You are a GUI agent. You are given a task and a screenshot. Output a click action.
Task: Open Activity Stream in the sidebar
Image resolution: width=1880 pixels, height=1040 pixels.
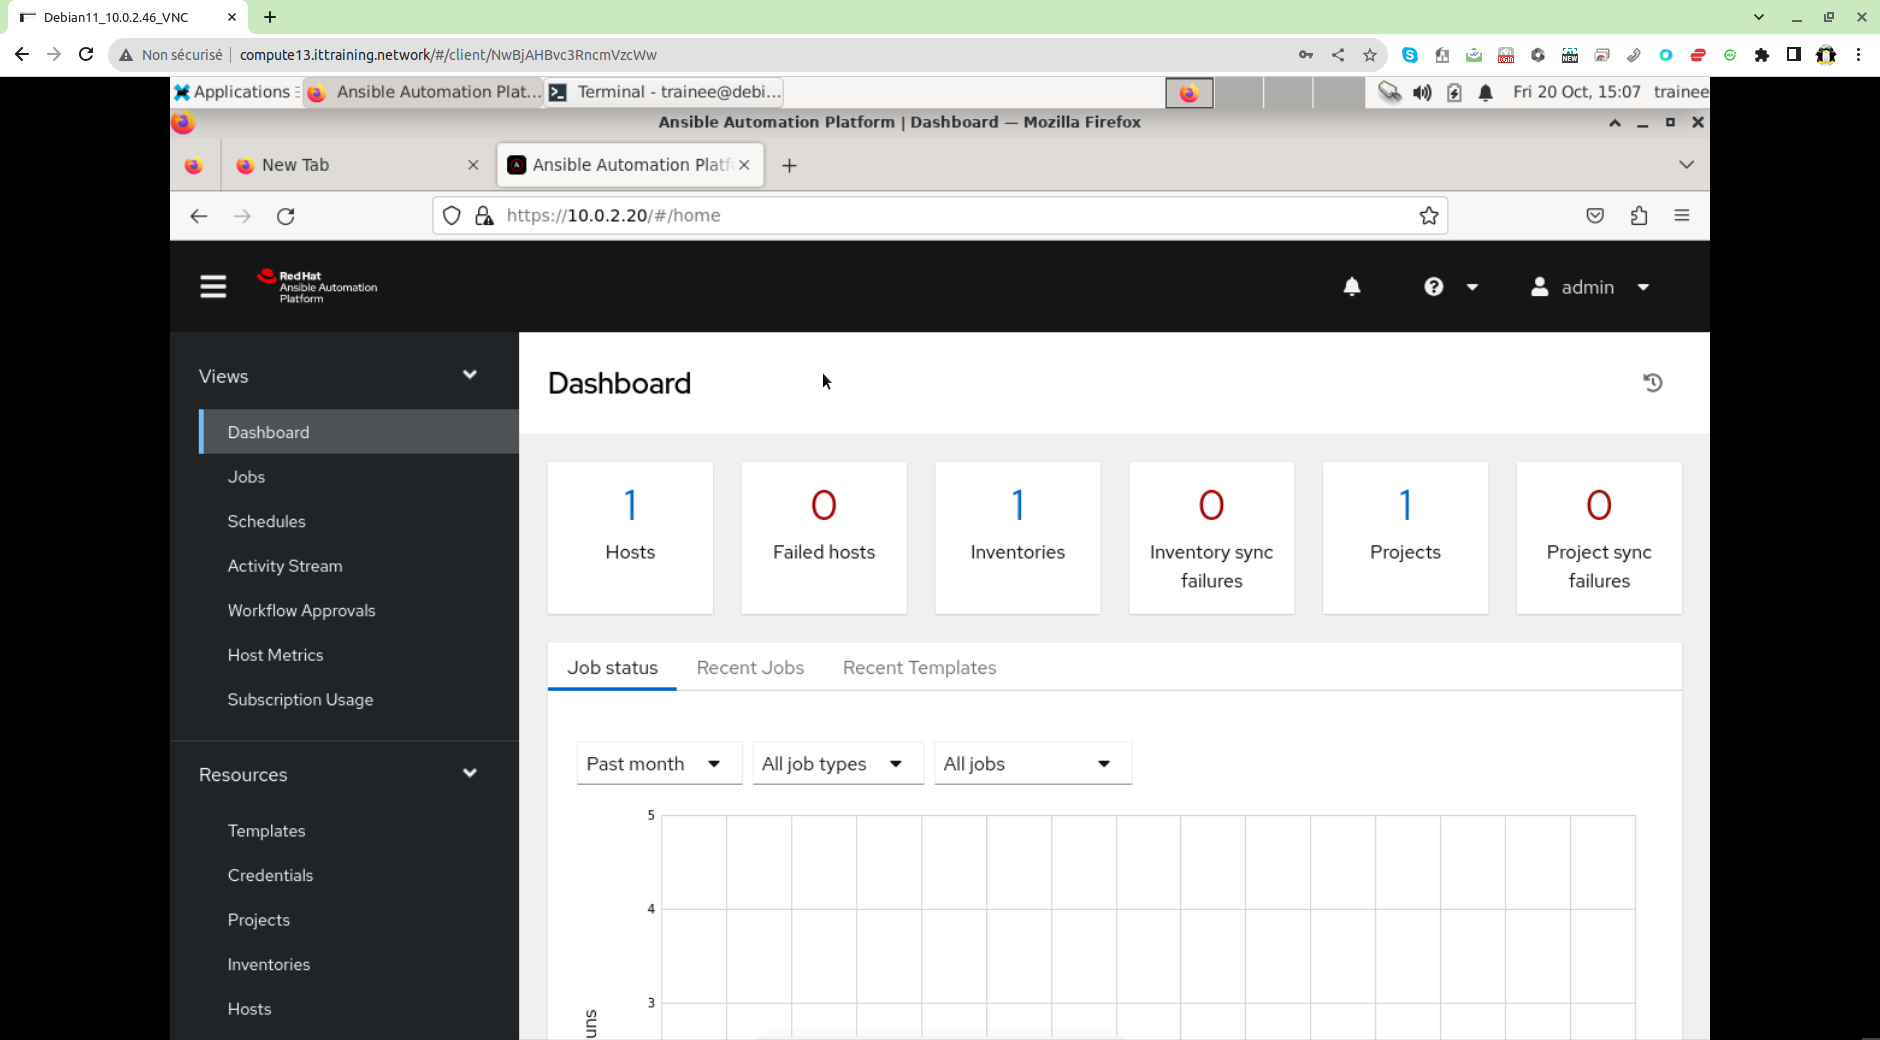coord(285,566)
